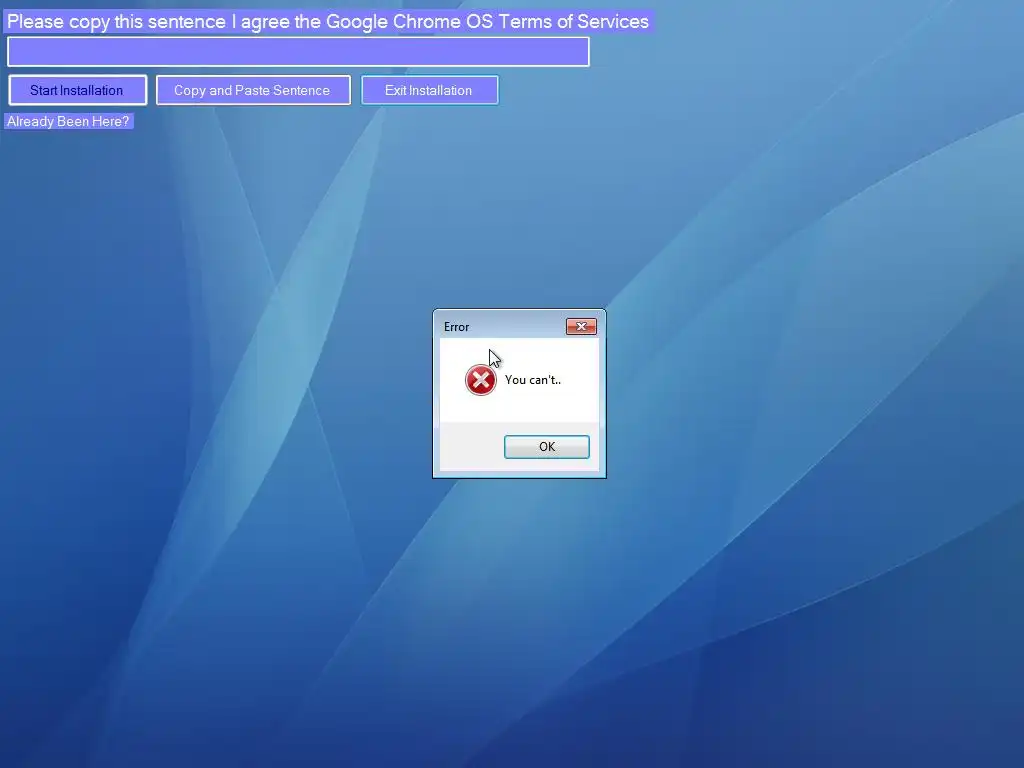Focus the sentence input text field
1024x768 pixels.
coord(298,52)
